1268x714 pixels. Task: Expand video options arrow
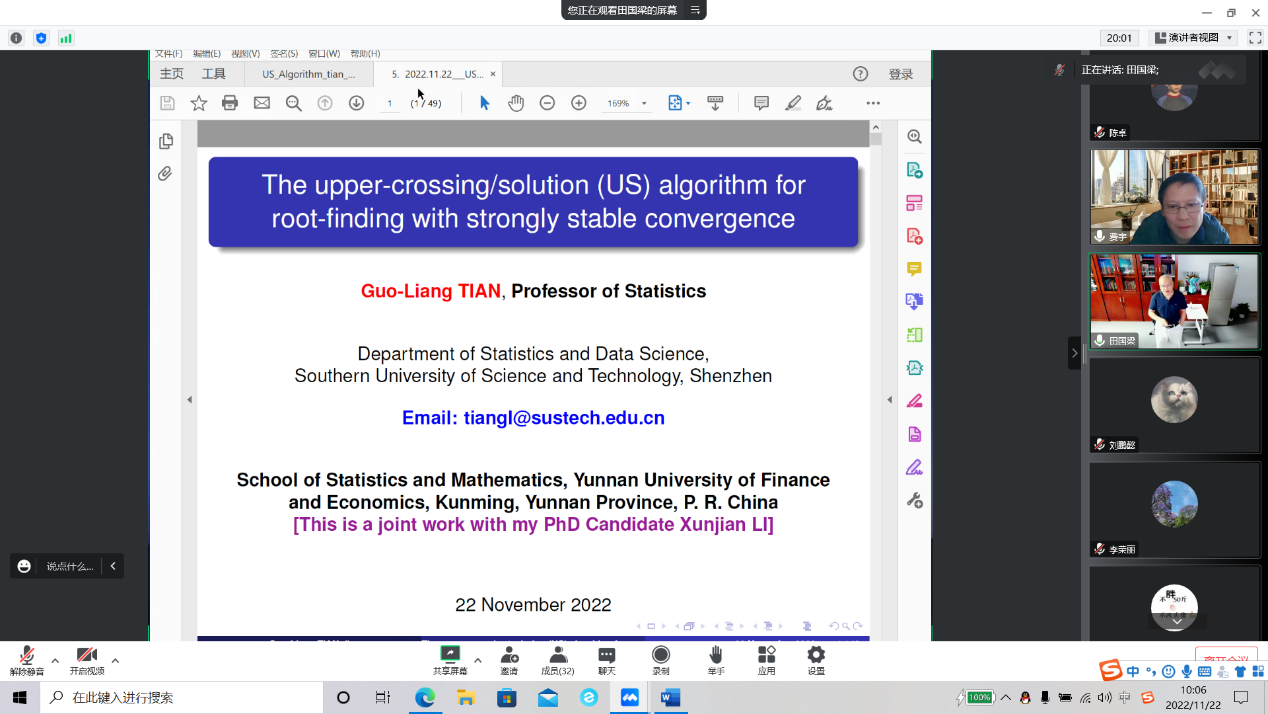115,660
